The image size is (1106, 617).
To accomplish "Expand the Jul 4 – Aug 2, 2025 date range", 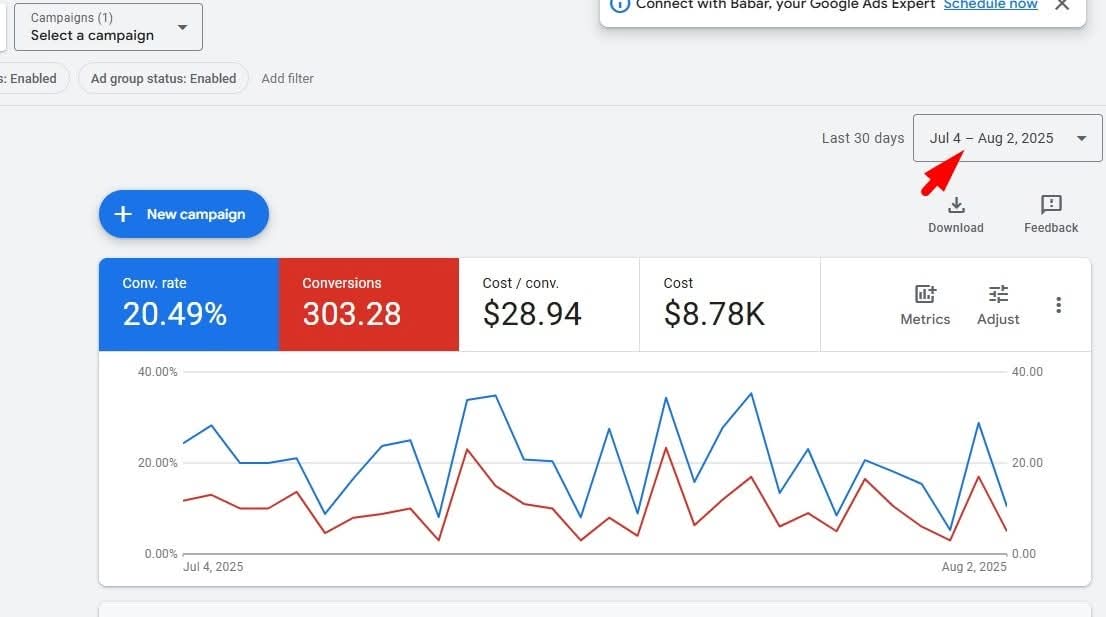I will click(x=1007, y=138).
